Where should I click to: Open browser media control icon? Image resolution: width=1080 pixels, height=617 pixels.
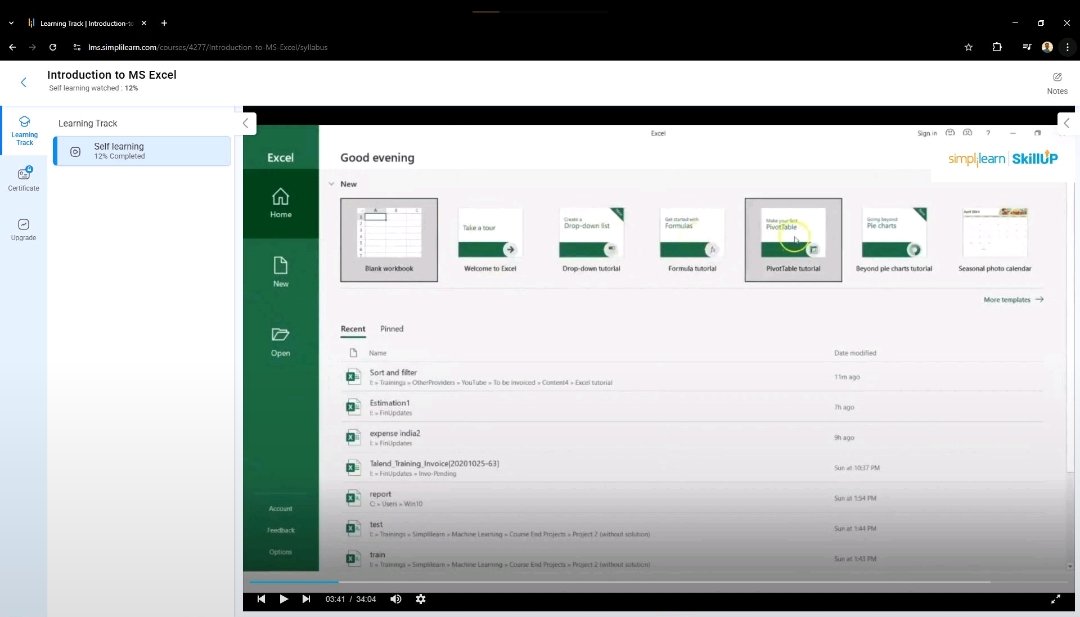click(x=1026, y=47)
